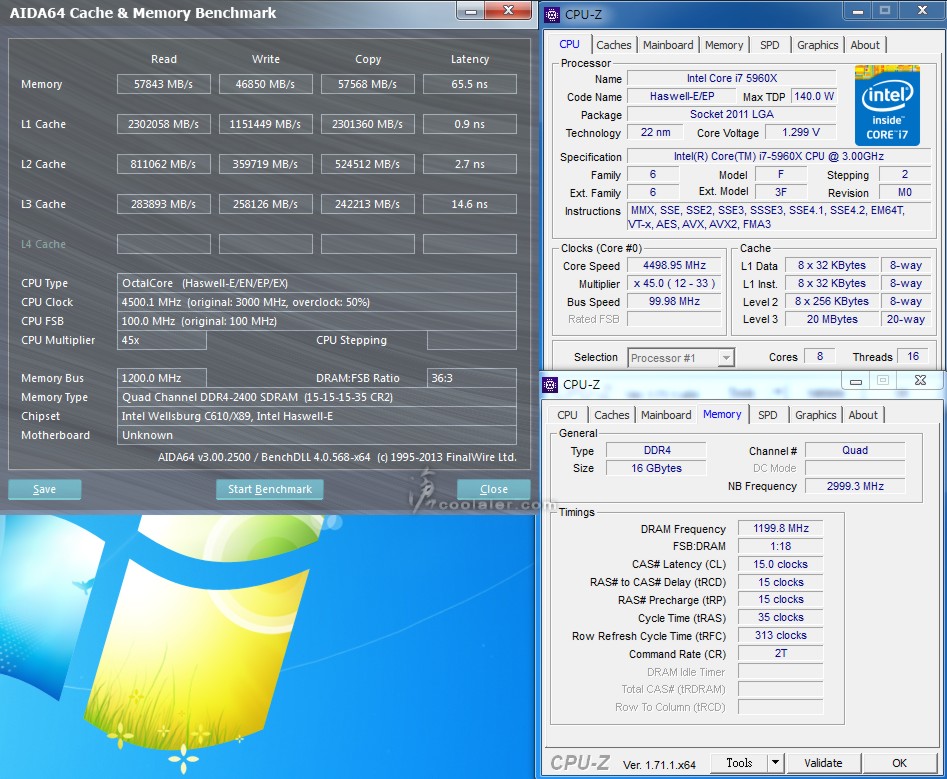Select About tab in lower CPU-Z window
Image resolution: width=947 pixels, height=779 pixels.
pyautogui.click(x=863, y=415)
